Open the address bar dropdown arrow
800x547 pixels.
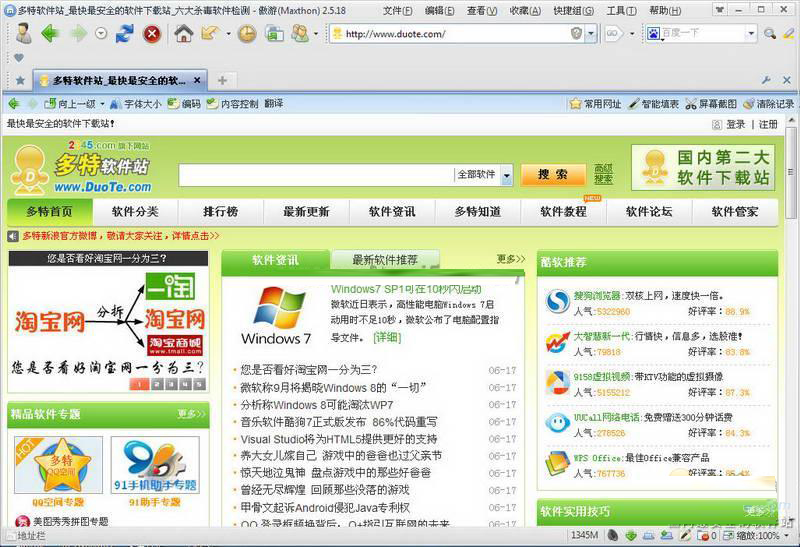point(591,34)
